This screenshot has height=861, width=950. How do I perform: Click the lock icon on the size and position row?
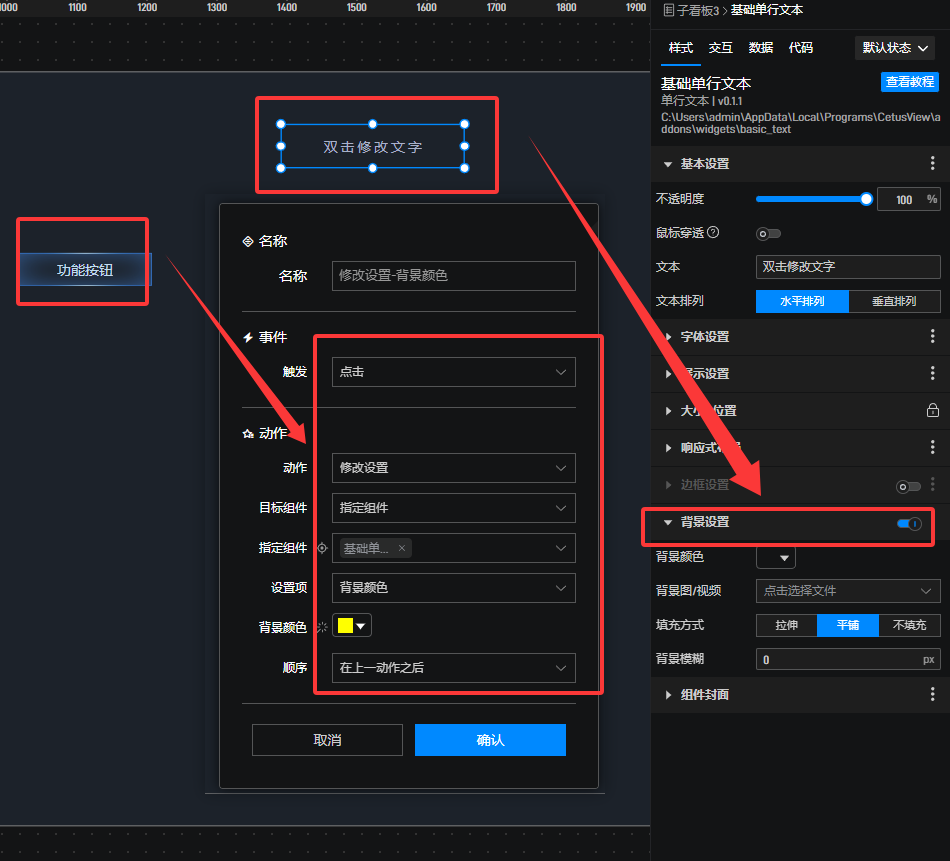coord(932,410)
